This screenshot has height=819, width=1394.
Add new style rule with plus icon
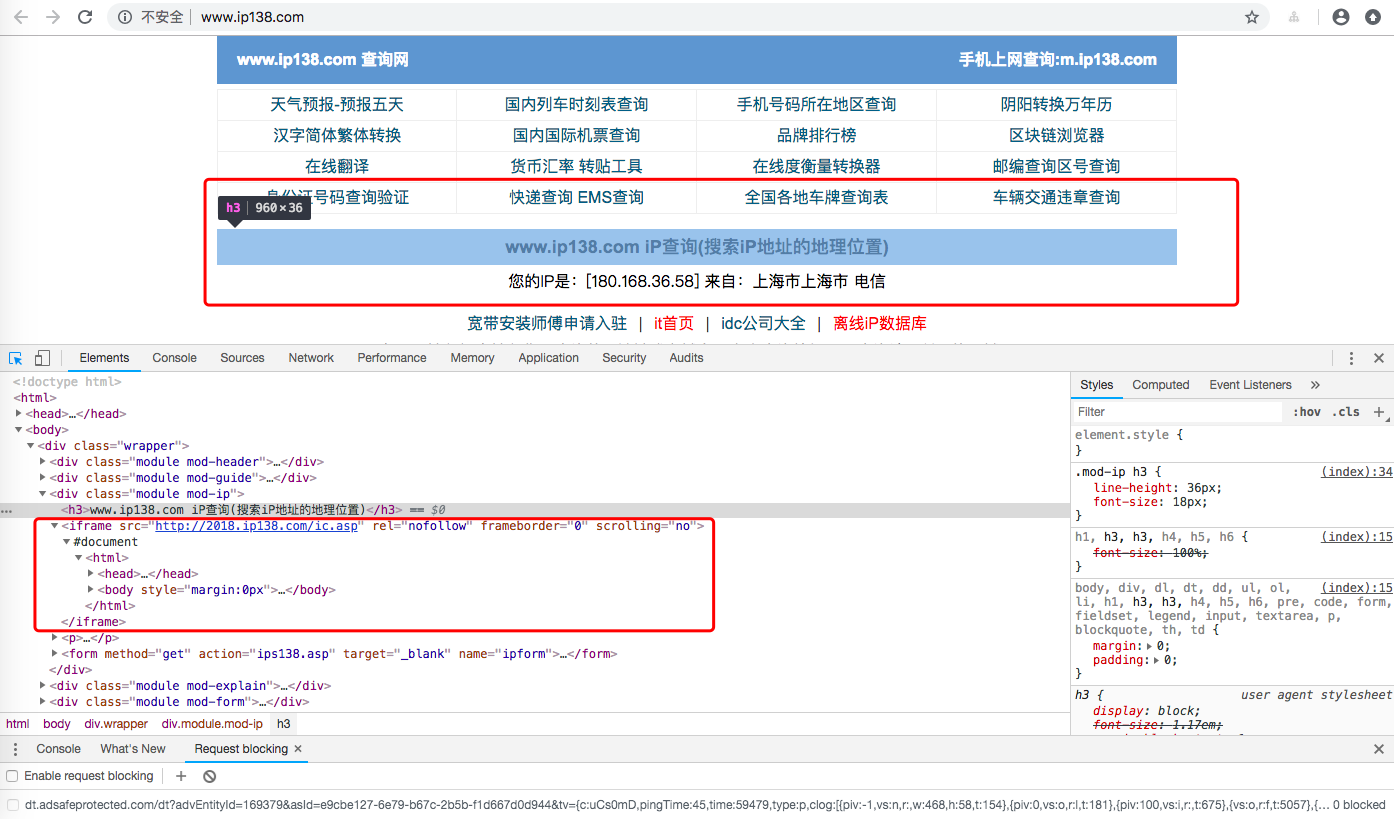point(1379,412)
